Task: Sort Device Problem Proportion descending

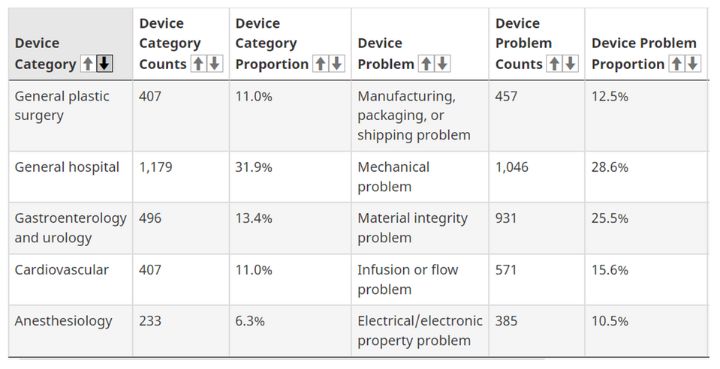Action: 692,64
